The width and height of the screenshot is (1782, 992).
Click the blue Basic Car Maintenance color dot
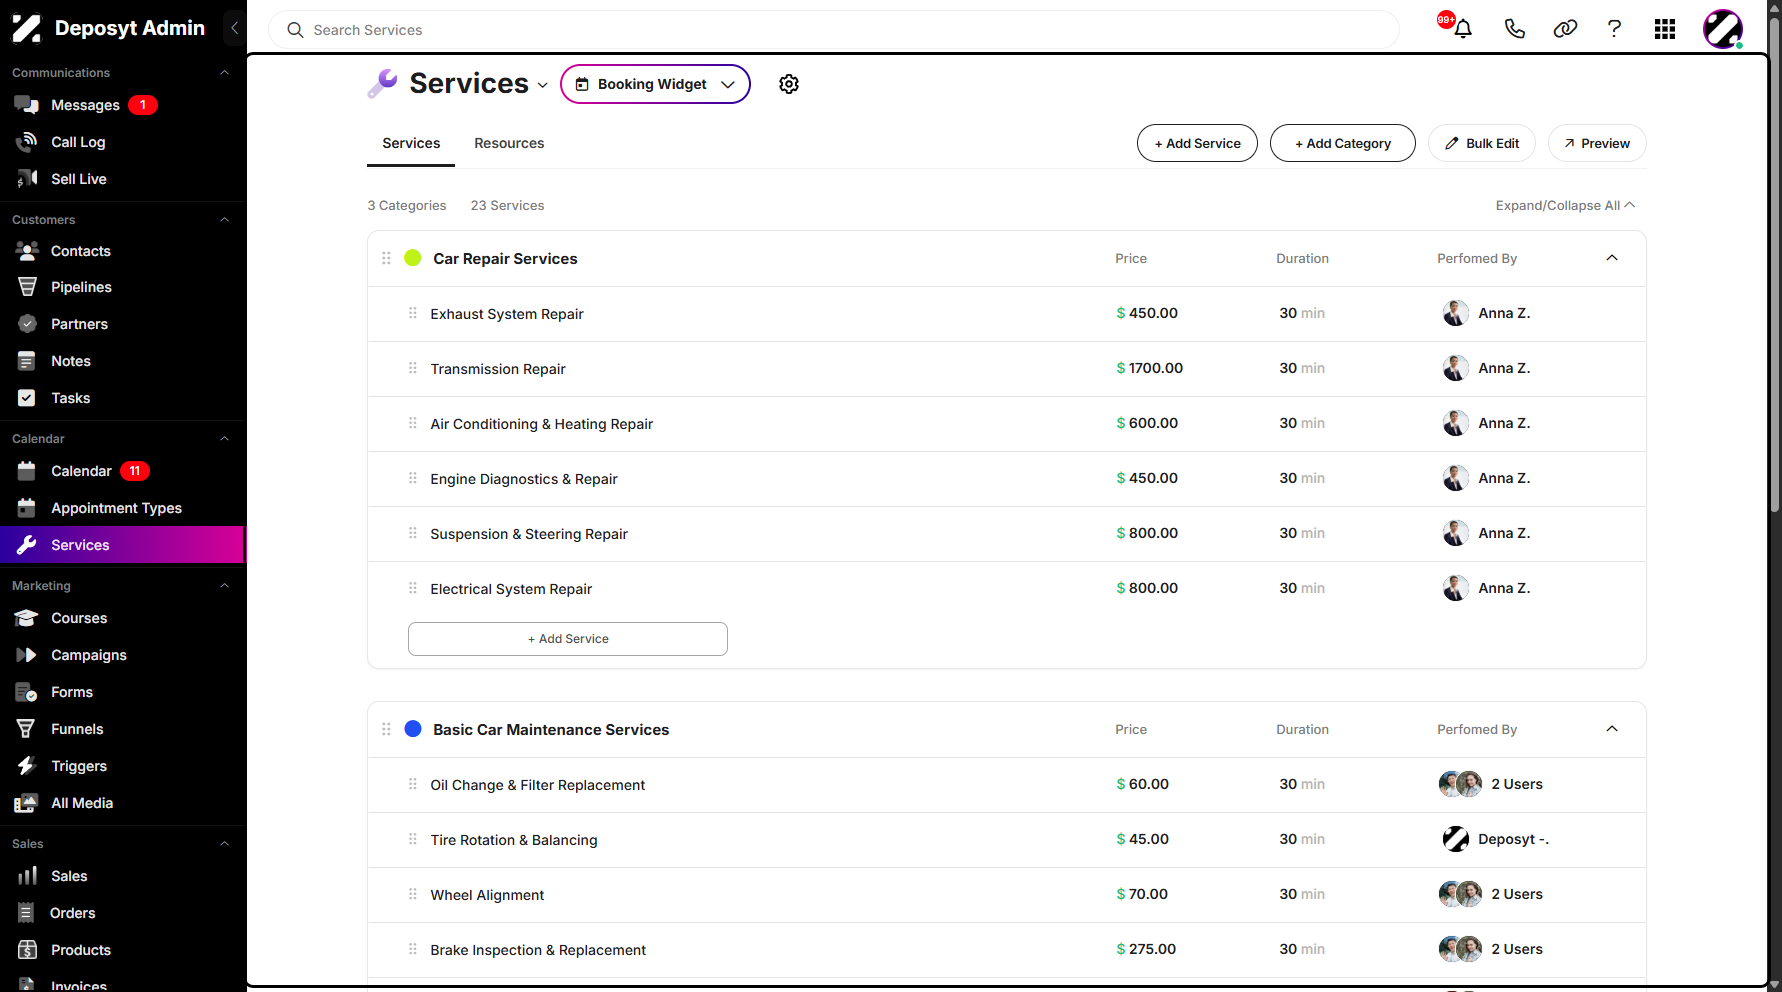[x=413, y=729]
